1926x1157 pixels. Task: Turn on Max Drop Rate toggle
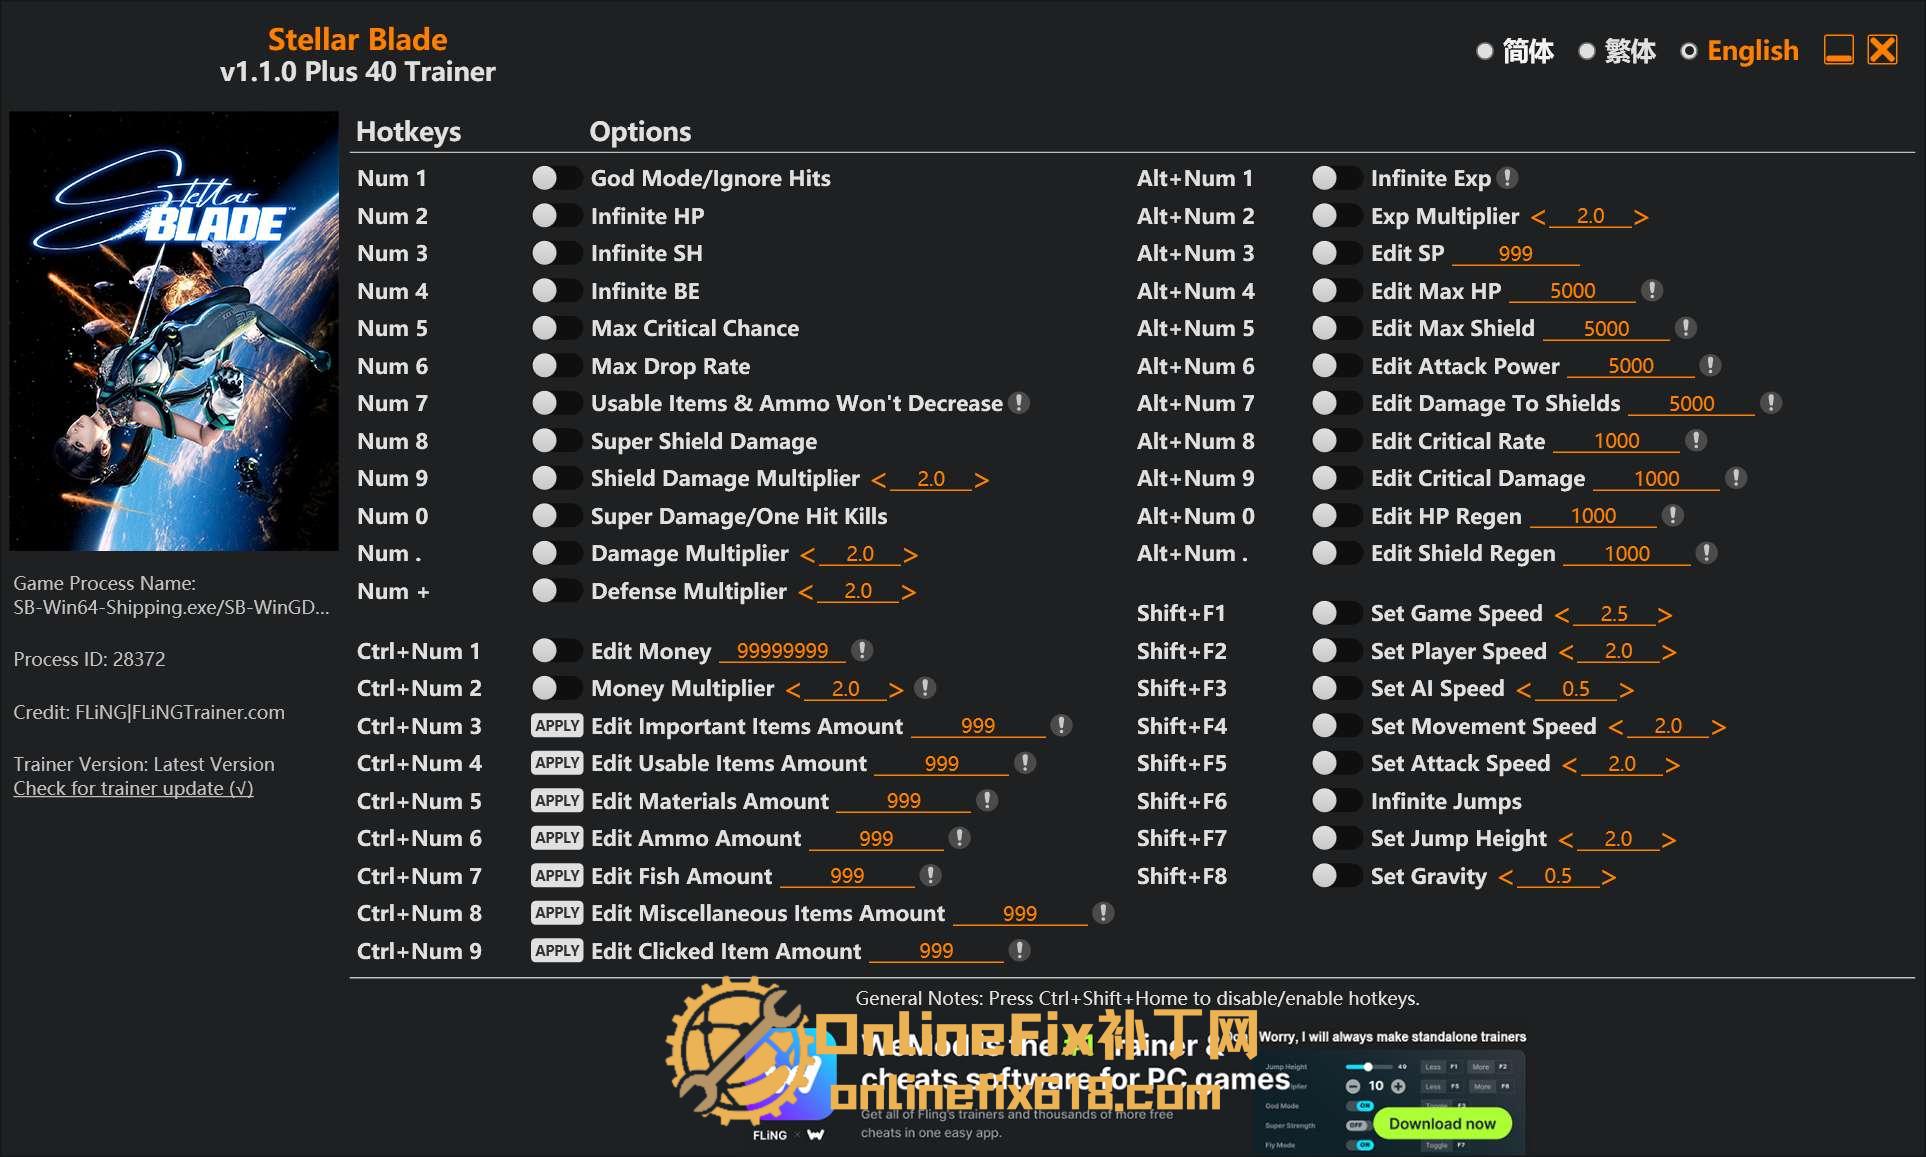[x=555, y=366]
